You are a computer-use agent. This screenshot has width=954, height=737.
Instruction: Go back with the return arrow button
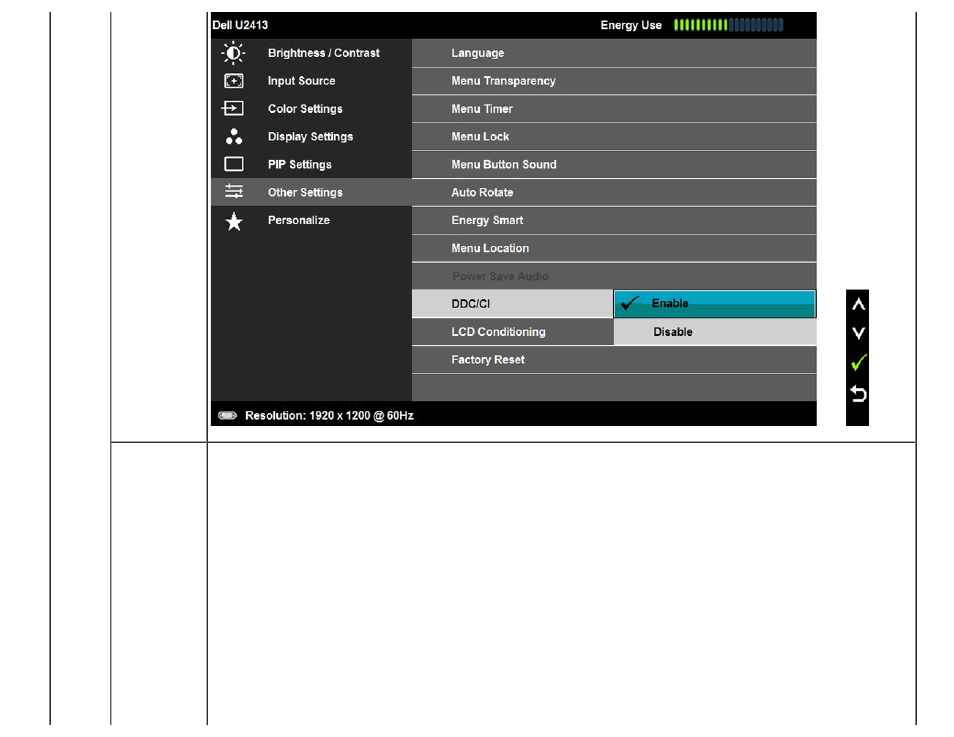[858, 394]
